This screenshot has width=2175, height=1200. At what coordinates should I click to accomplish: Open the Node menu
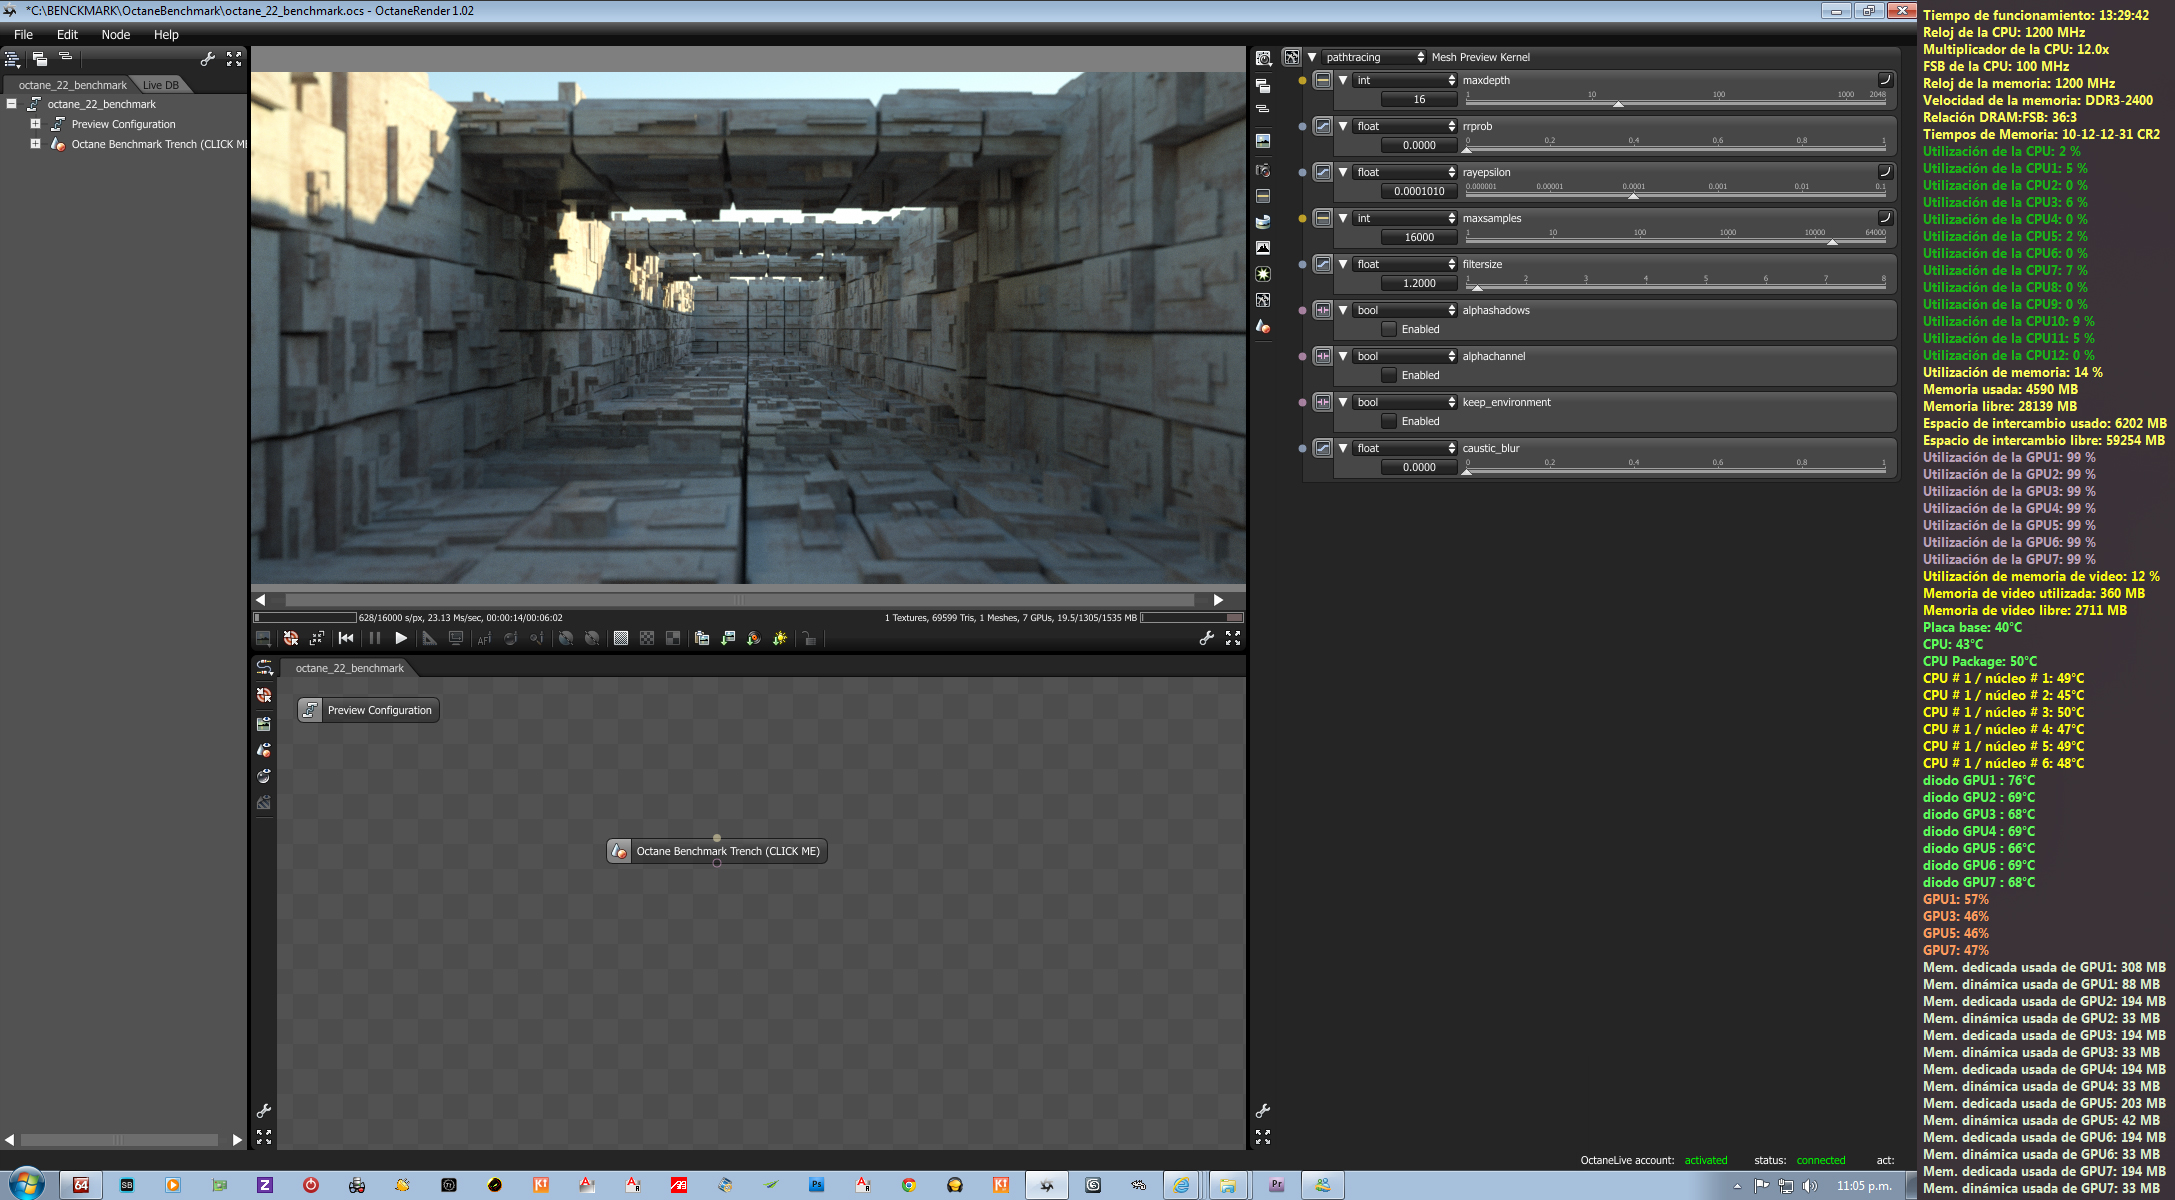pyautogui.click(x=115, y=34)
